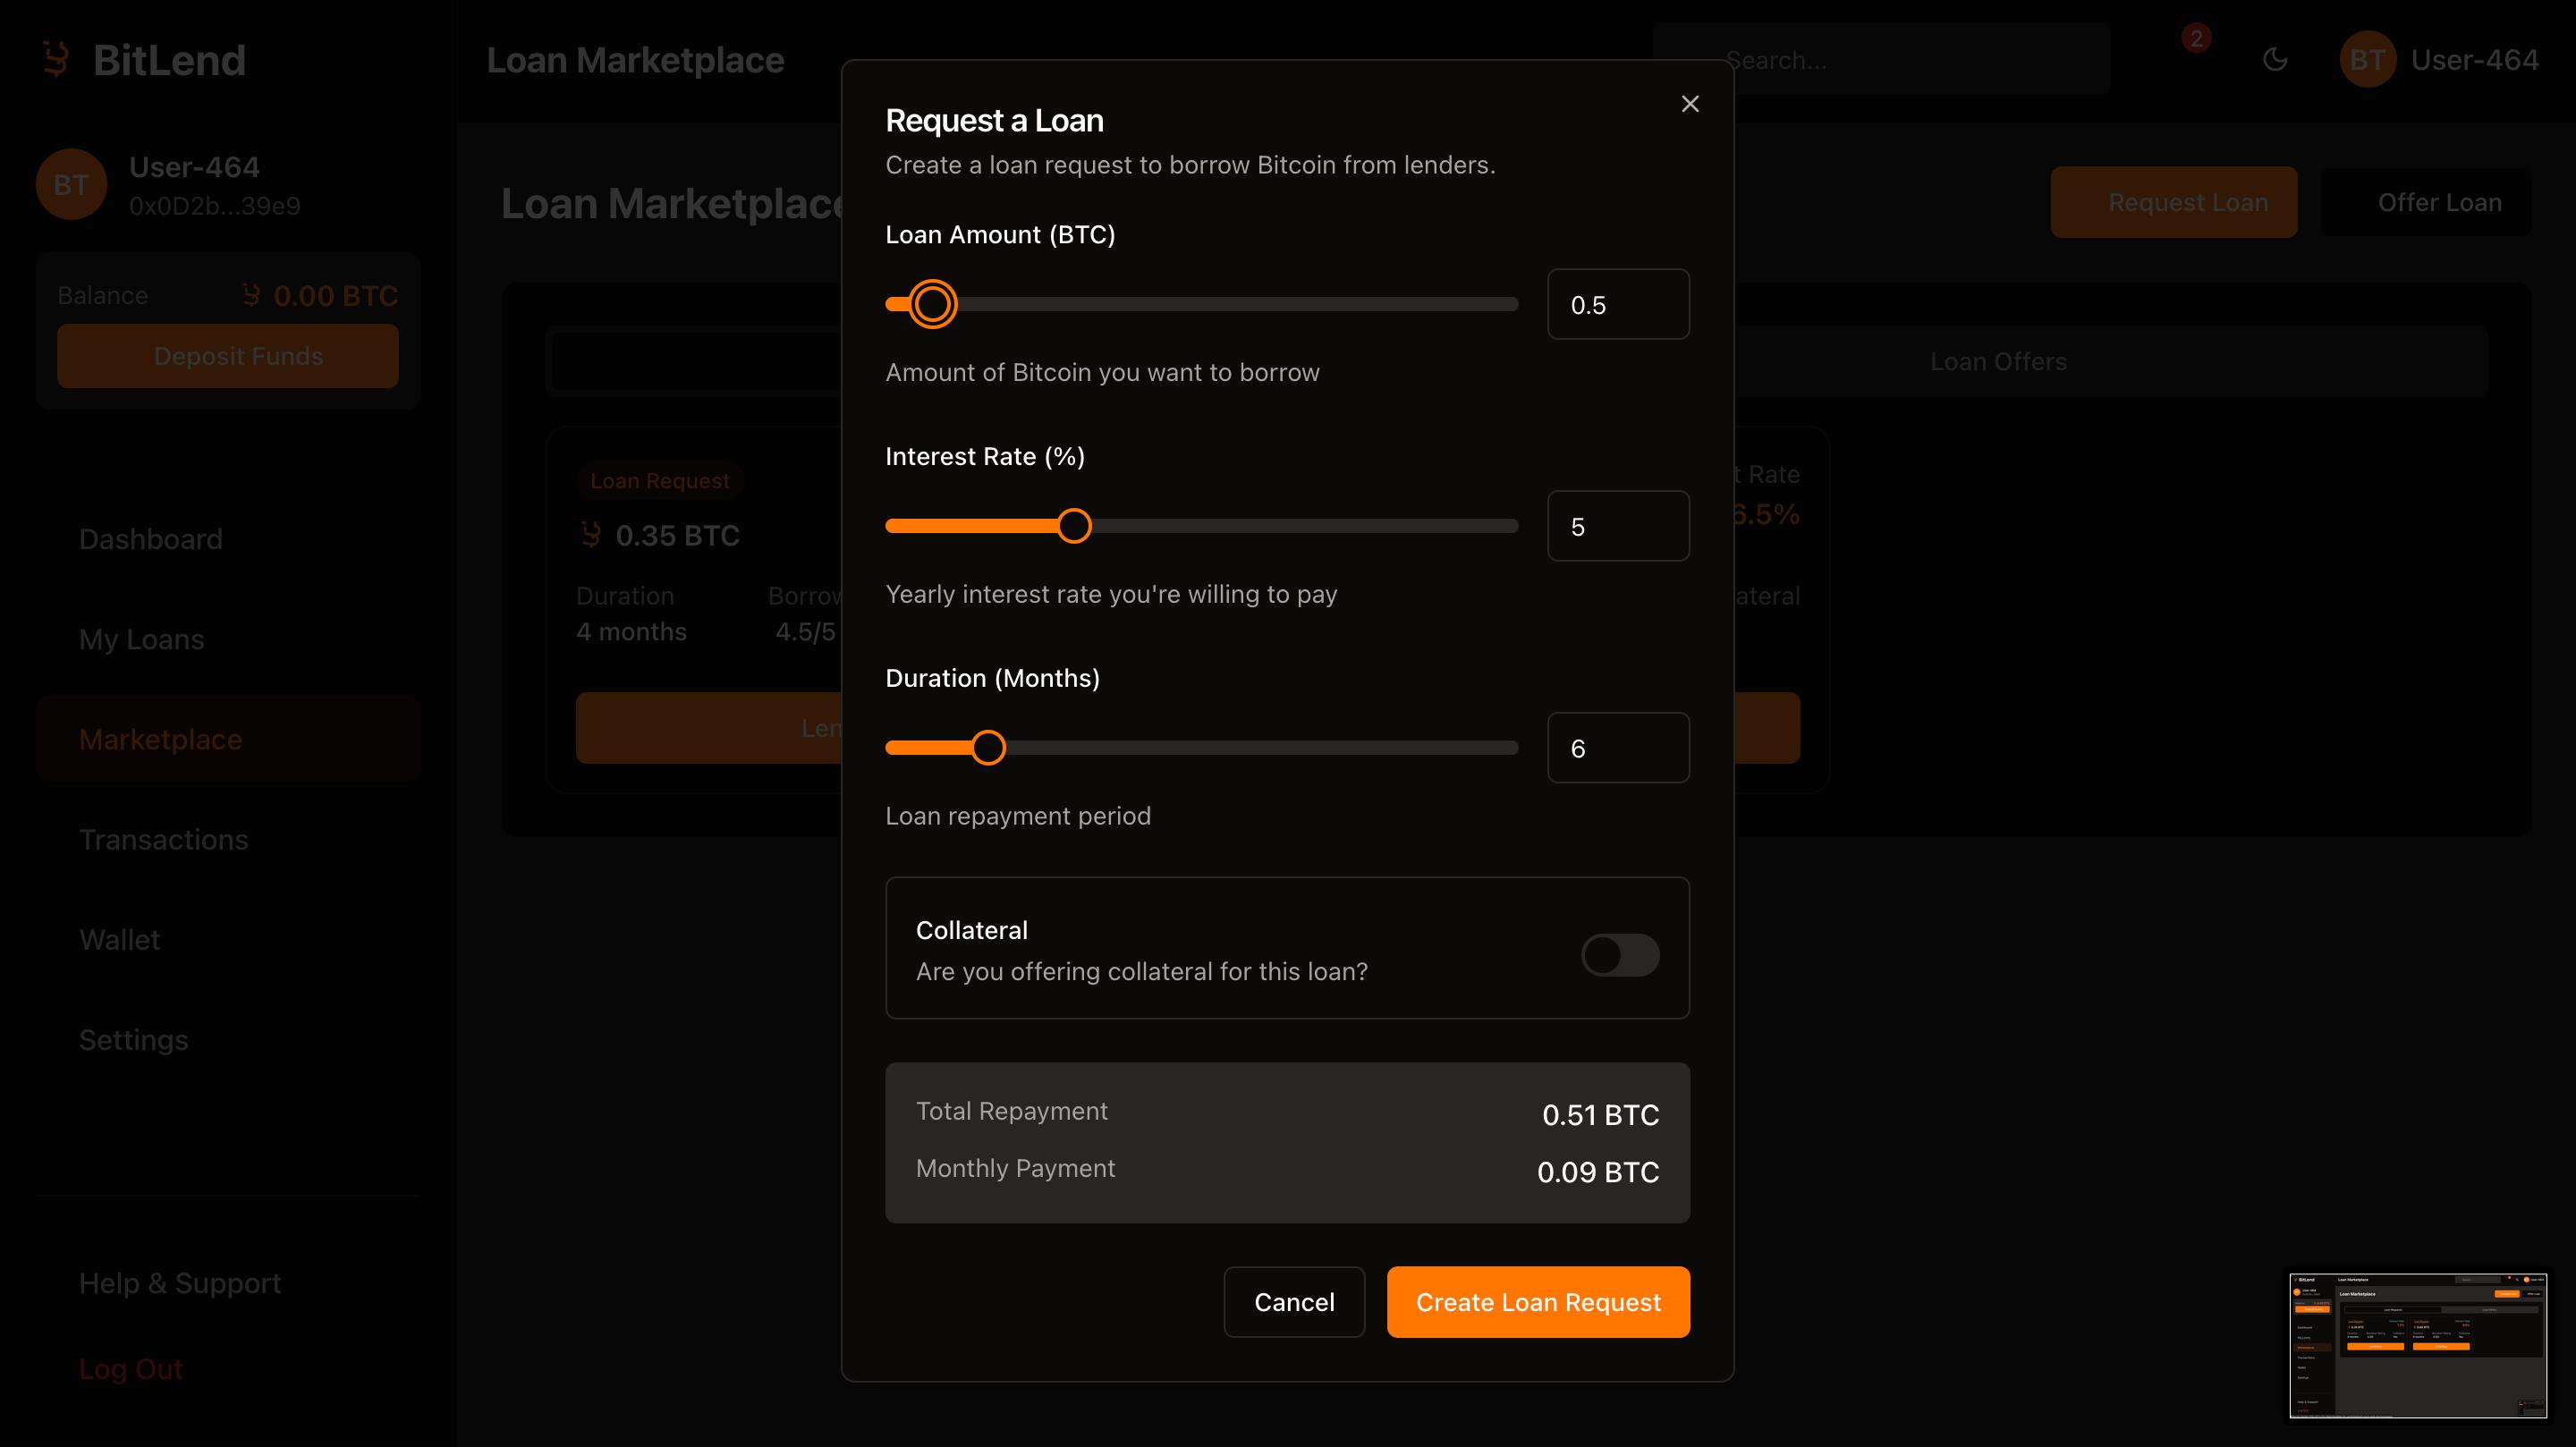Focus the Loan Amount value field
The width and height of the screenshot is (2576, 1447).
click(1617, 305)
